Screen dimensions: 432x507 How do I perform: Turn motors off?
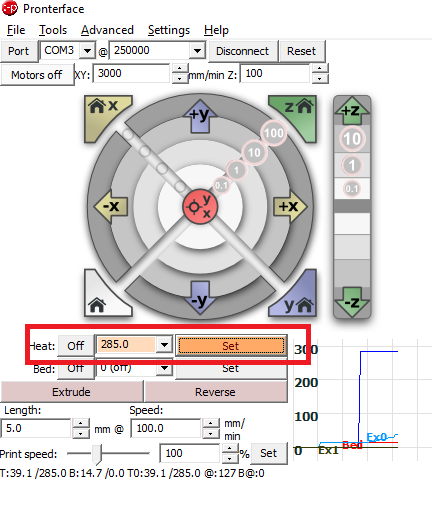click(37, 75)
